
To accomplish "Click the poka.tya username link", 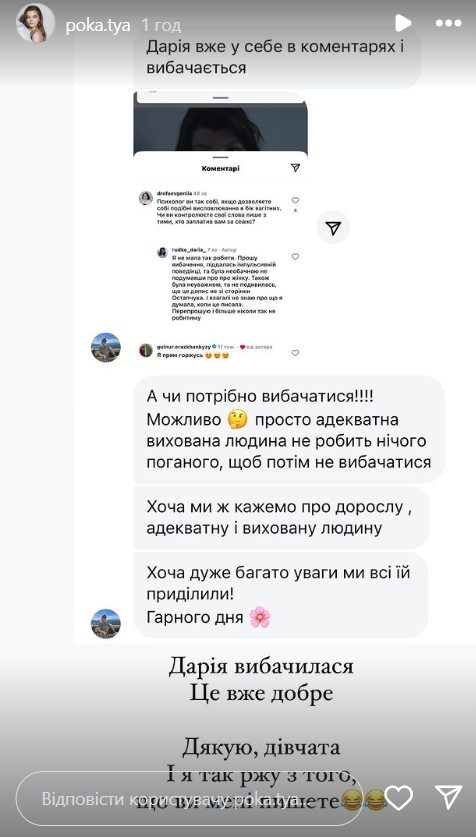I will (98, 25).
